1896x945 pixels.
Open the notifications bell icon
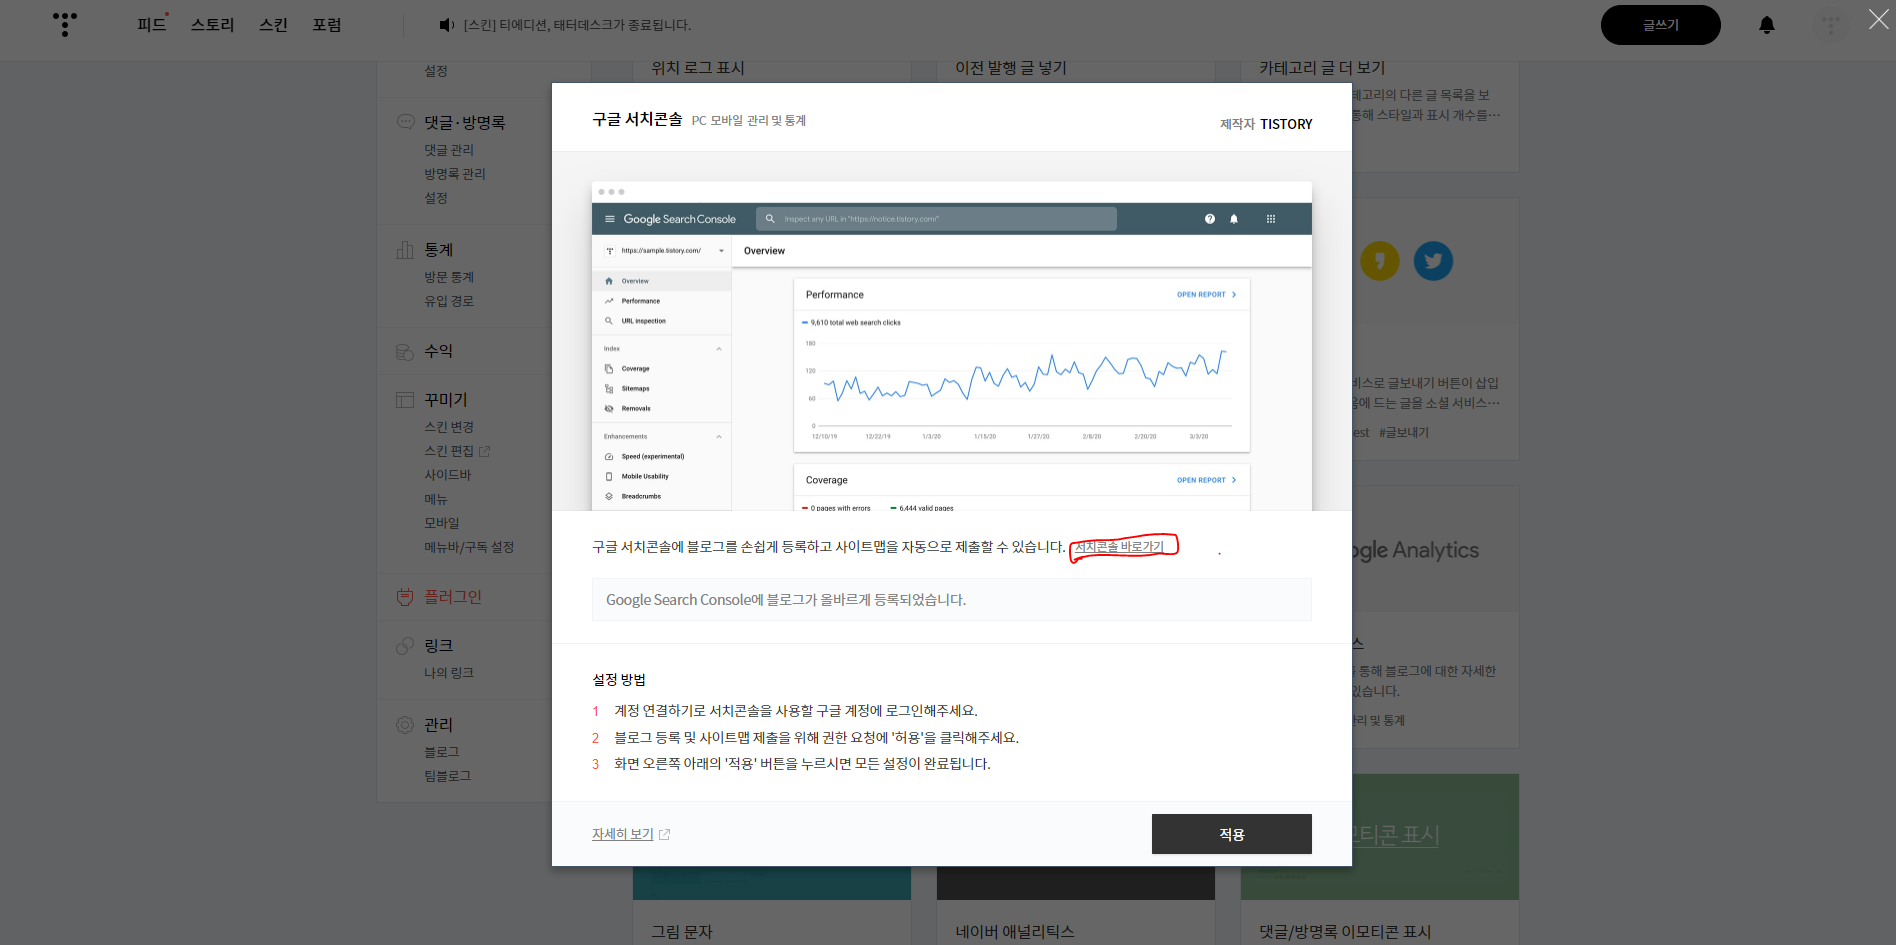[1767, 25]
